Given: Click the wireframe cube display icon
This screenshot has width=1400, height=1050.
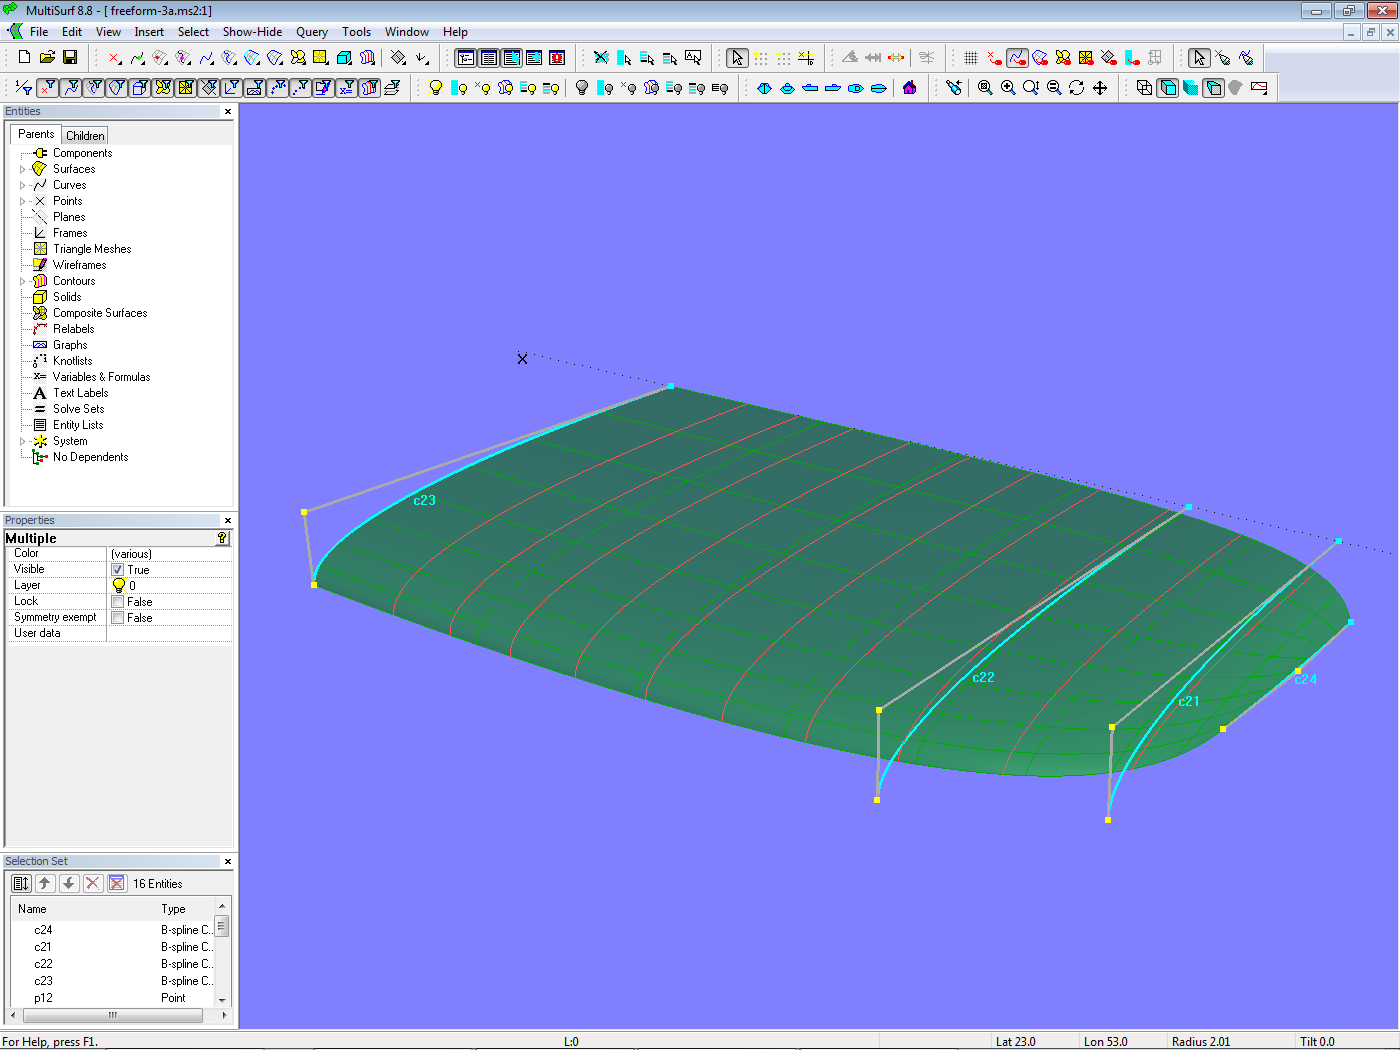Looking at the screenshot, I should 1144,88.
